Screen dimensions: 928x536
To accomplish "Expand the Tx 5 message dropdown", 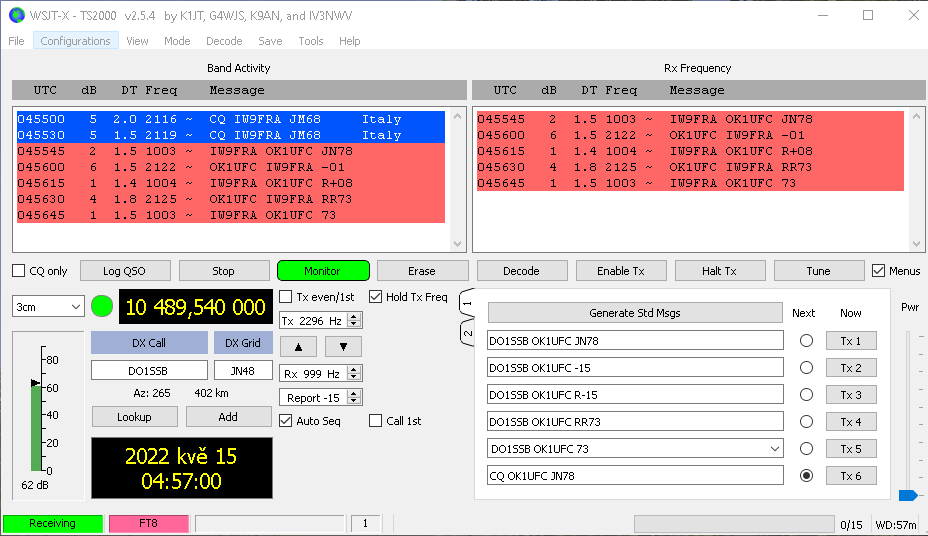I will 776,449.
